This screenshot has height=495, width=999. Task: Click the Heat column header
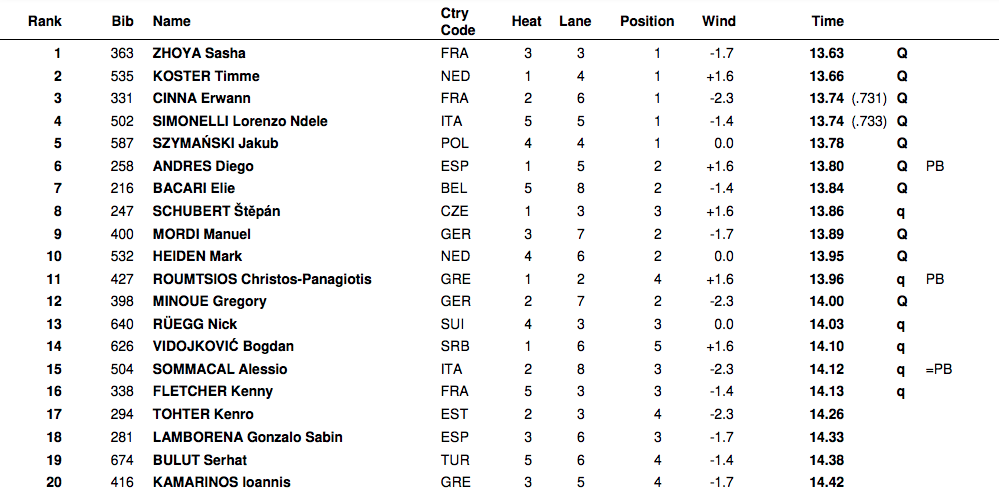[527, 21]
